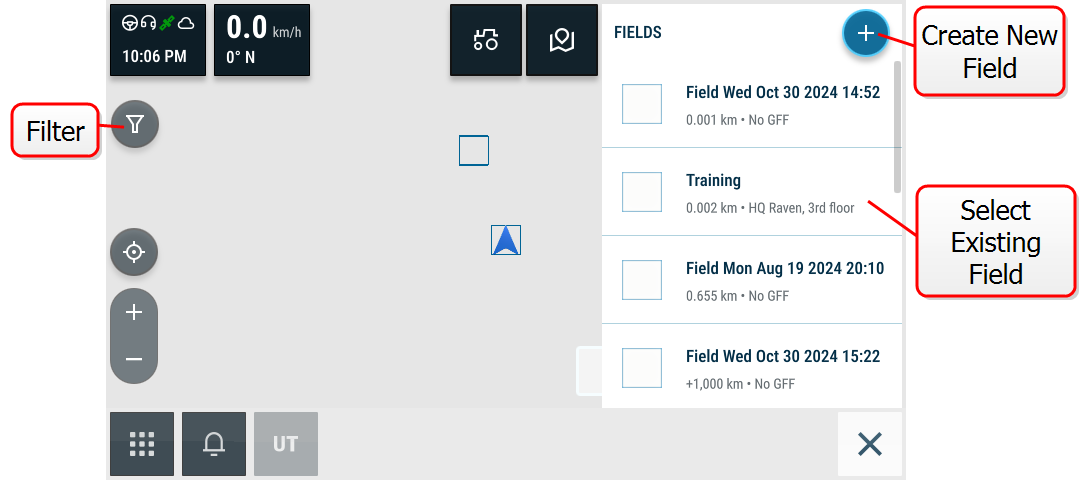
Task: Tap the speed and heading widget
Action: 262,40
